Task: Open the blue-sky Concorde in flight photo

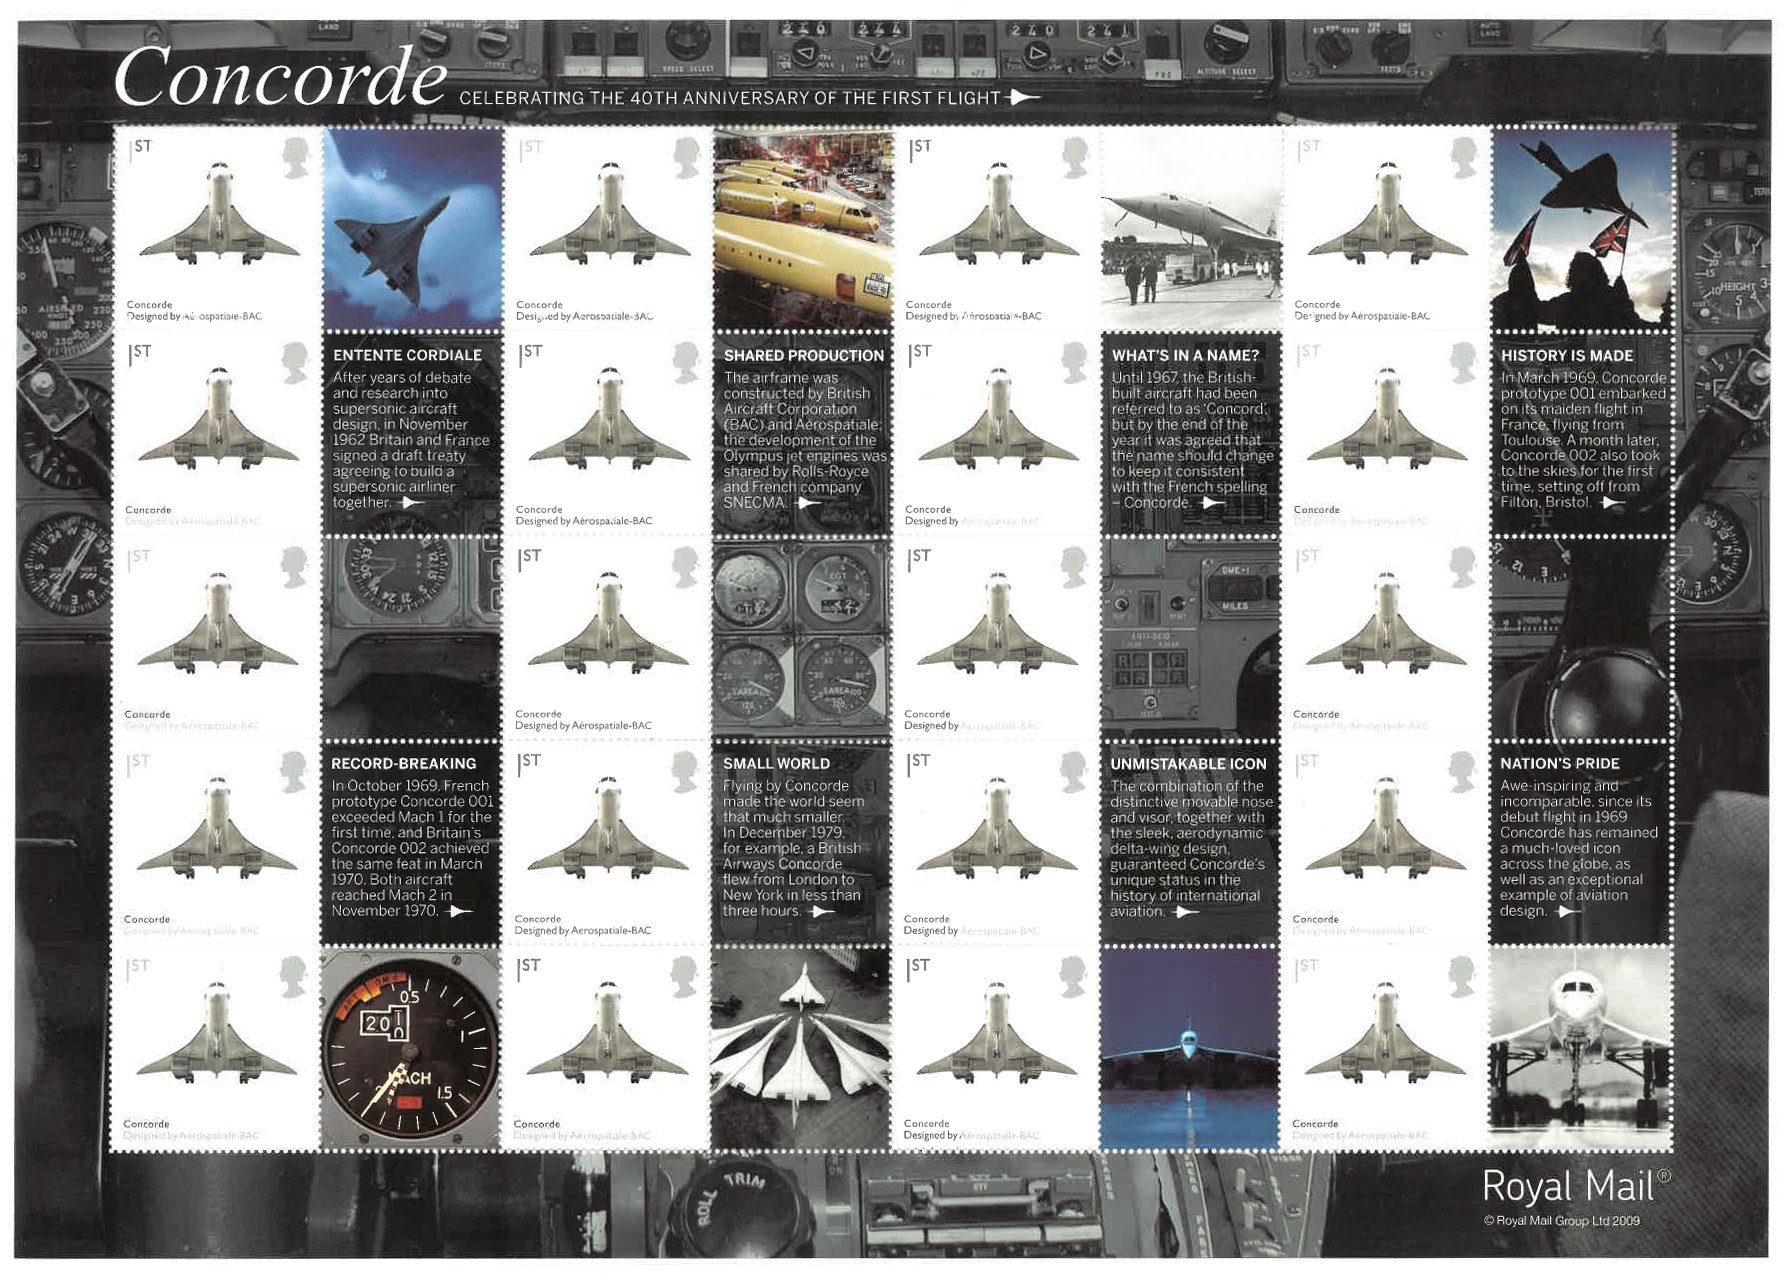Action: point(412,229)
